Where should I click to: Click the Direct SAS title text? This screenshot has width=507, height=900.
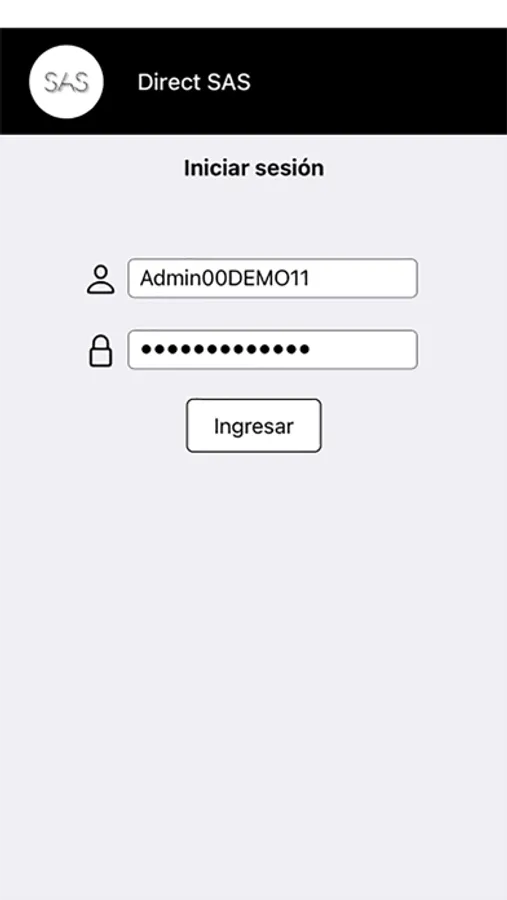click(194, 83)
